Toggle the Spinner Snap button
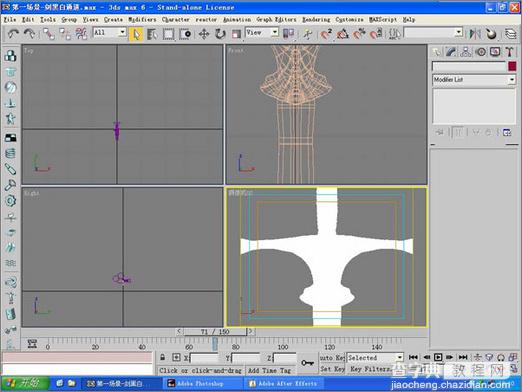 pos(376,34)
